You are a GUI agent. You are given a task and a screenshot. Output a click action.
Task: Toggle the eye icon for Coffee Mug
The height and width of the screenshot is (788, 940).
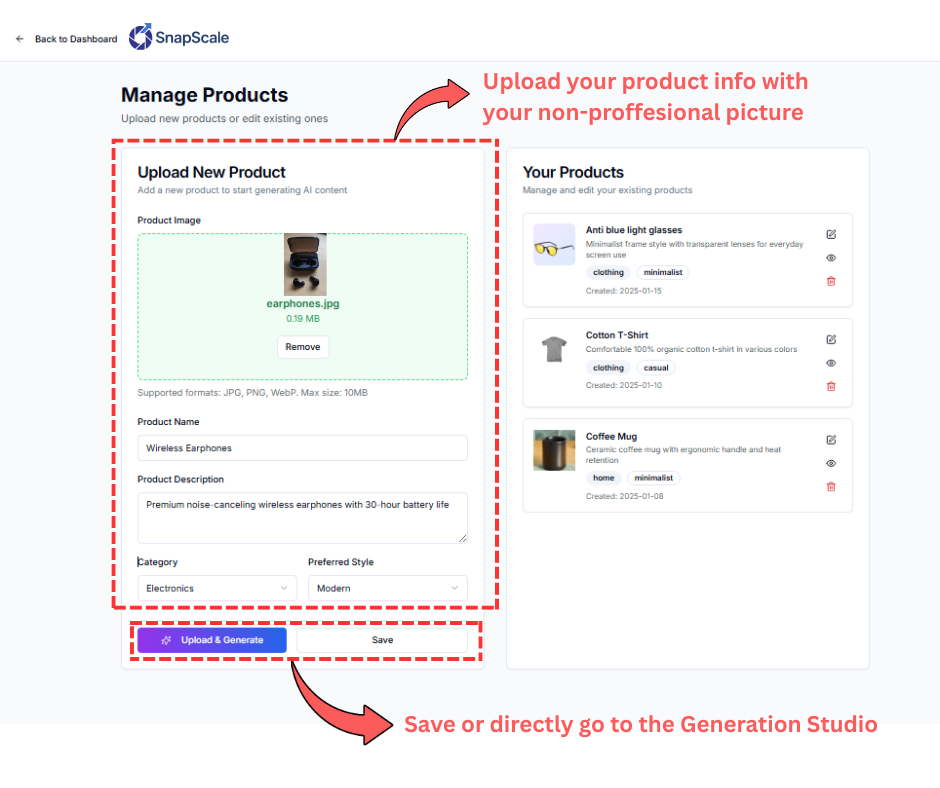[830, 463]
